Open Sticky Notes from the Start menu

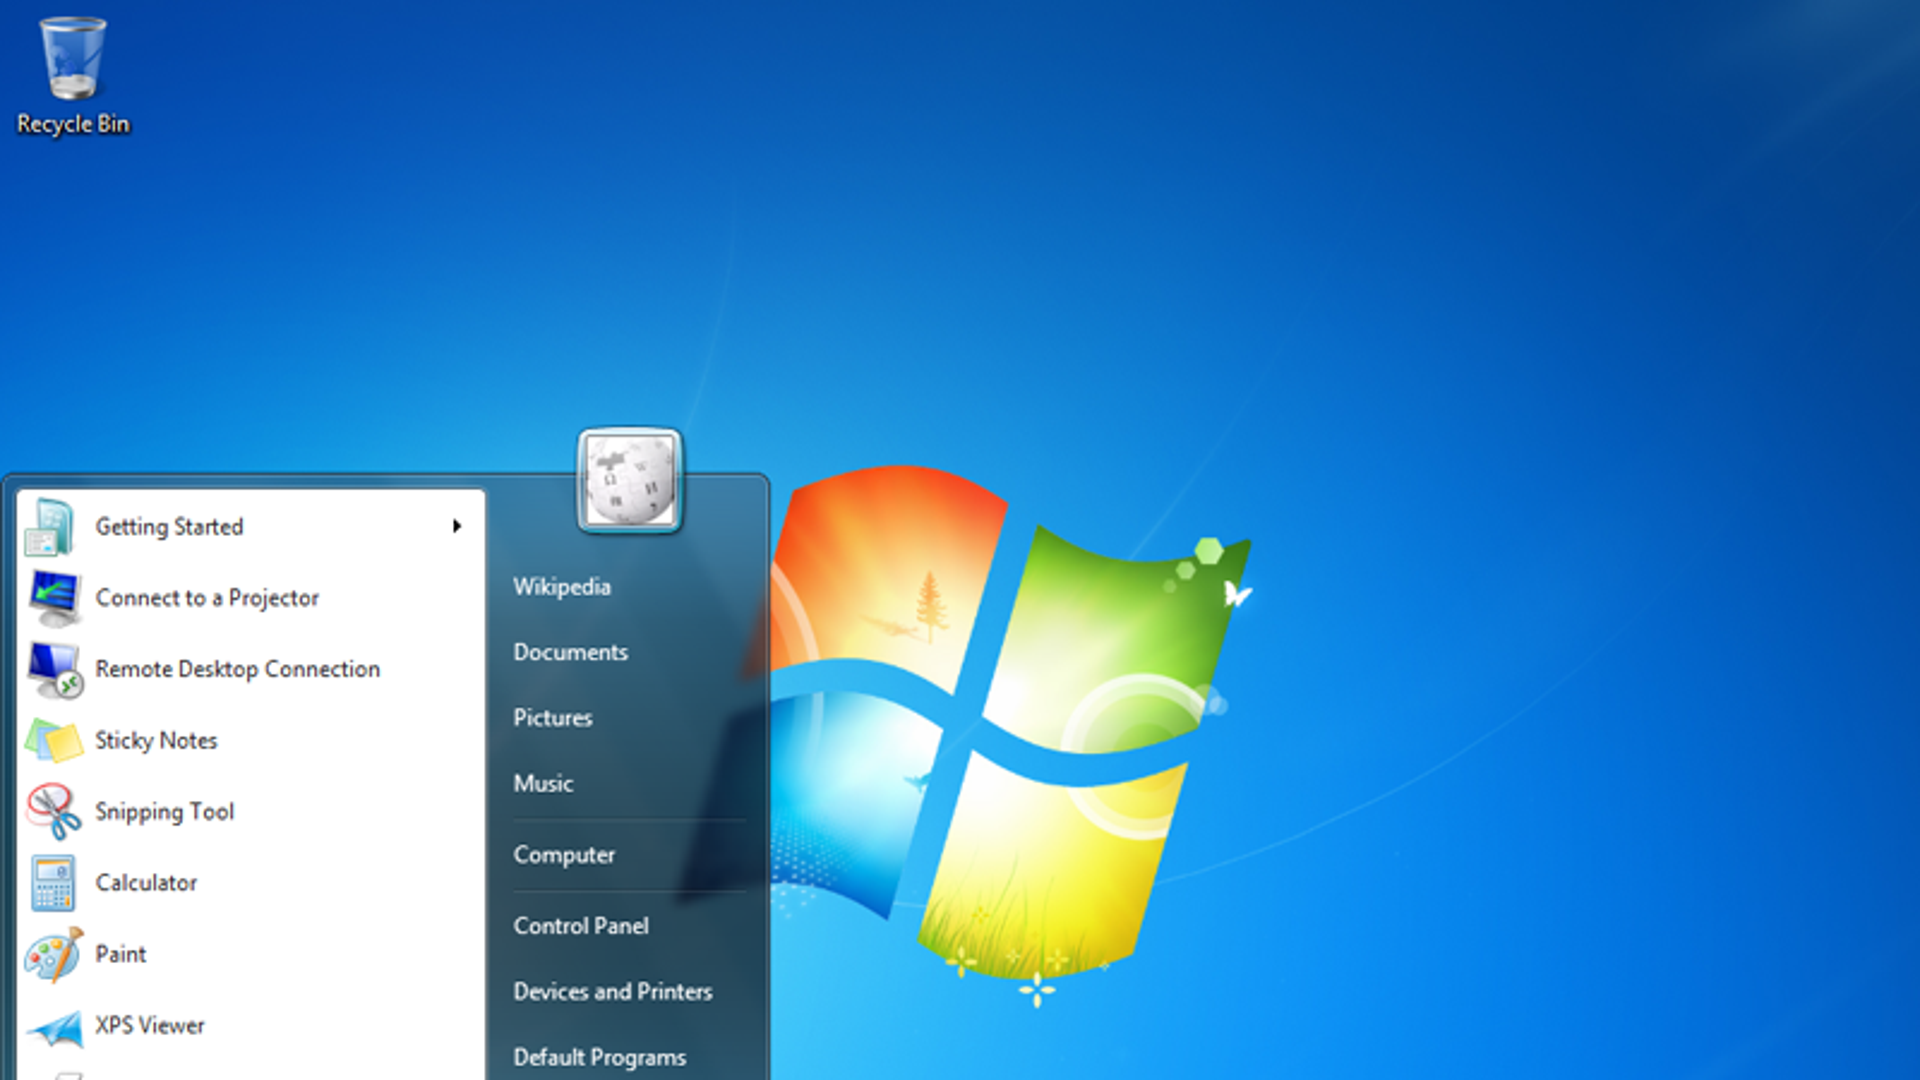pyautogui.click(x=250, y=741)
